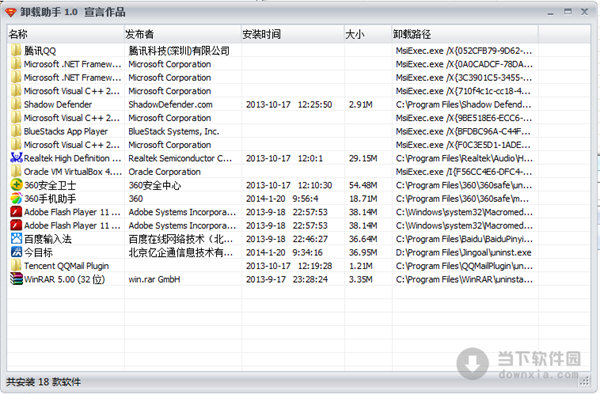
Task: Click size value 29.15M
Action: 363,158
